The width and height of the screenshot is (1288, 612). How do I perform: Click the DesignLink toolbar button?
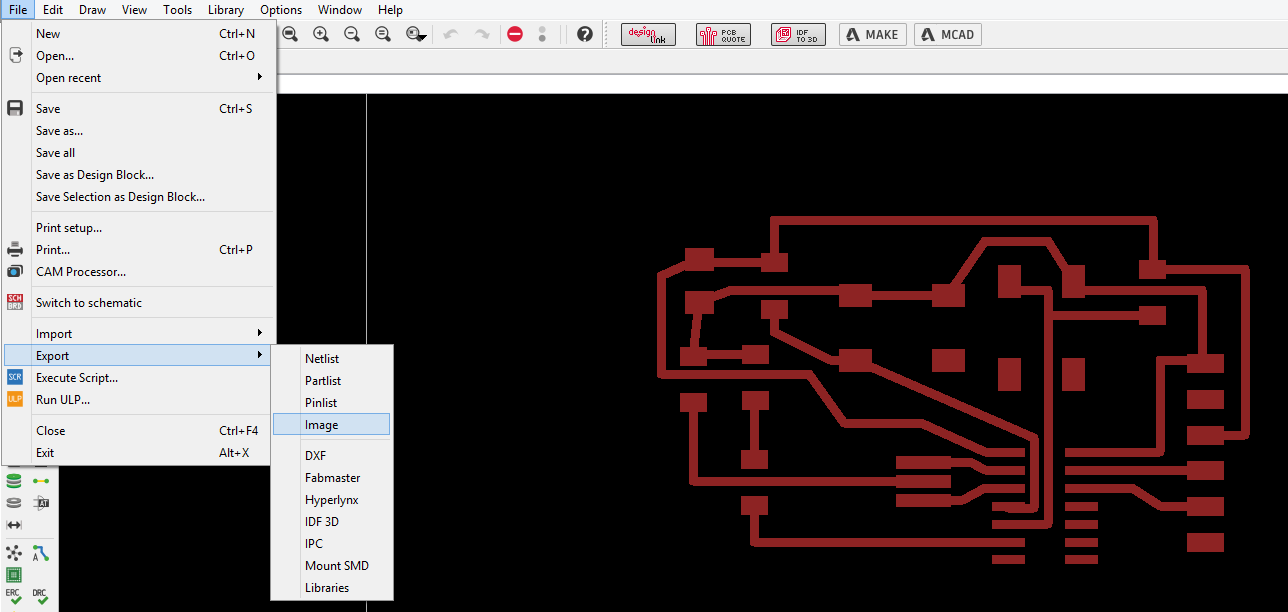pyautogui.click(x=648, y=34)
